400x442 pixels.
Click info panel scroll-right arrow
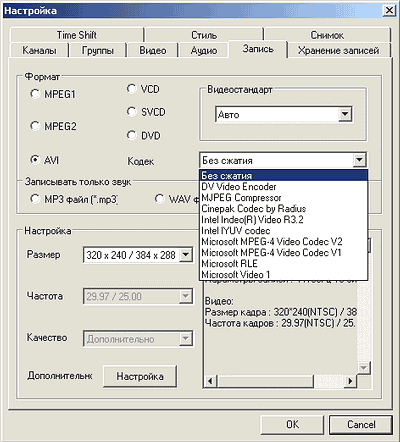click(350, 381)
